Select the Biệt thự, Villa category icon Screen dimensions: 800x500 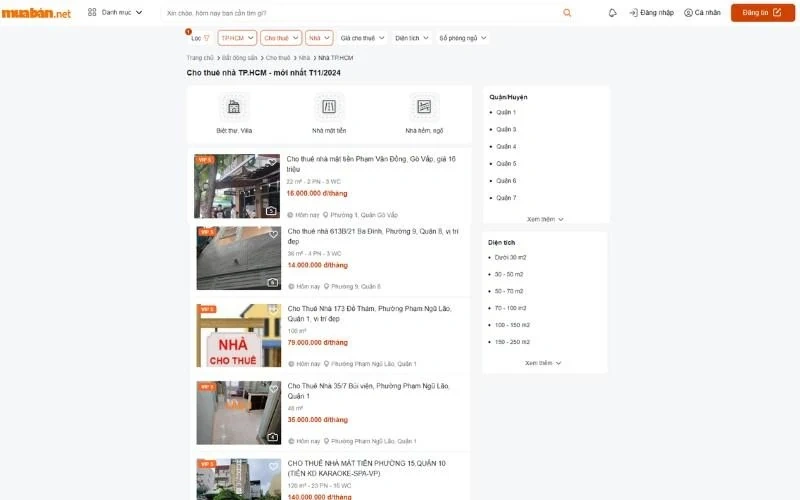tap(233, 107)
